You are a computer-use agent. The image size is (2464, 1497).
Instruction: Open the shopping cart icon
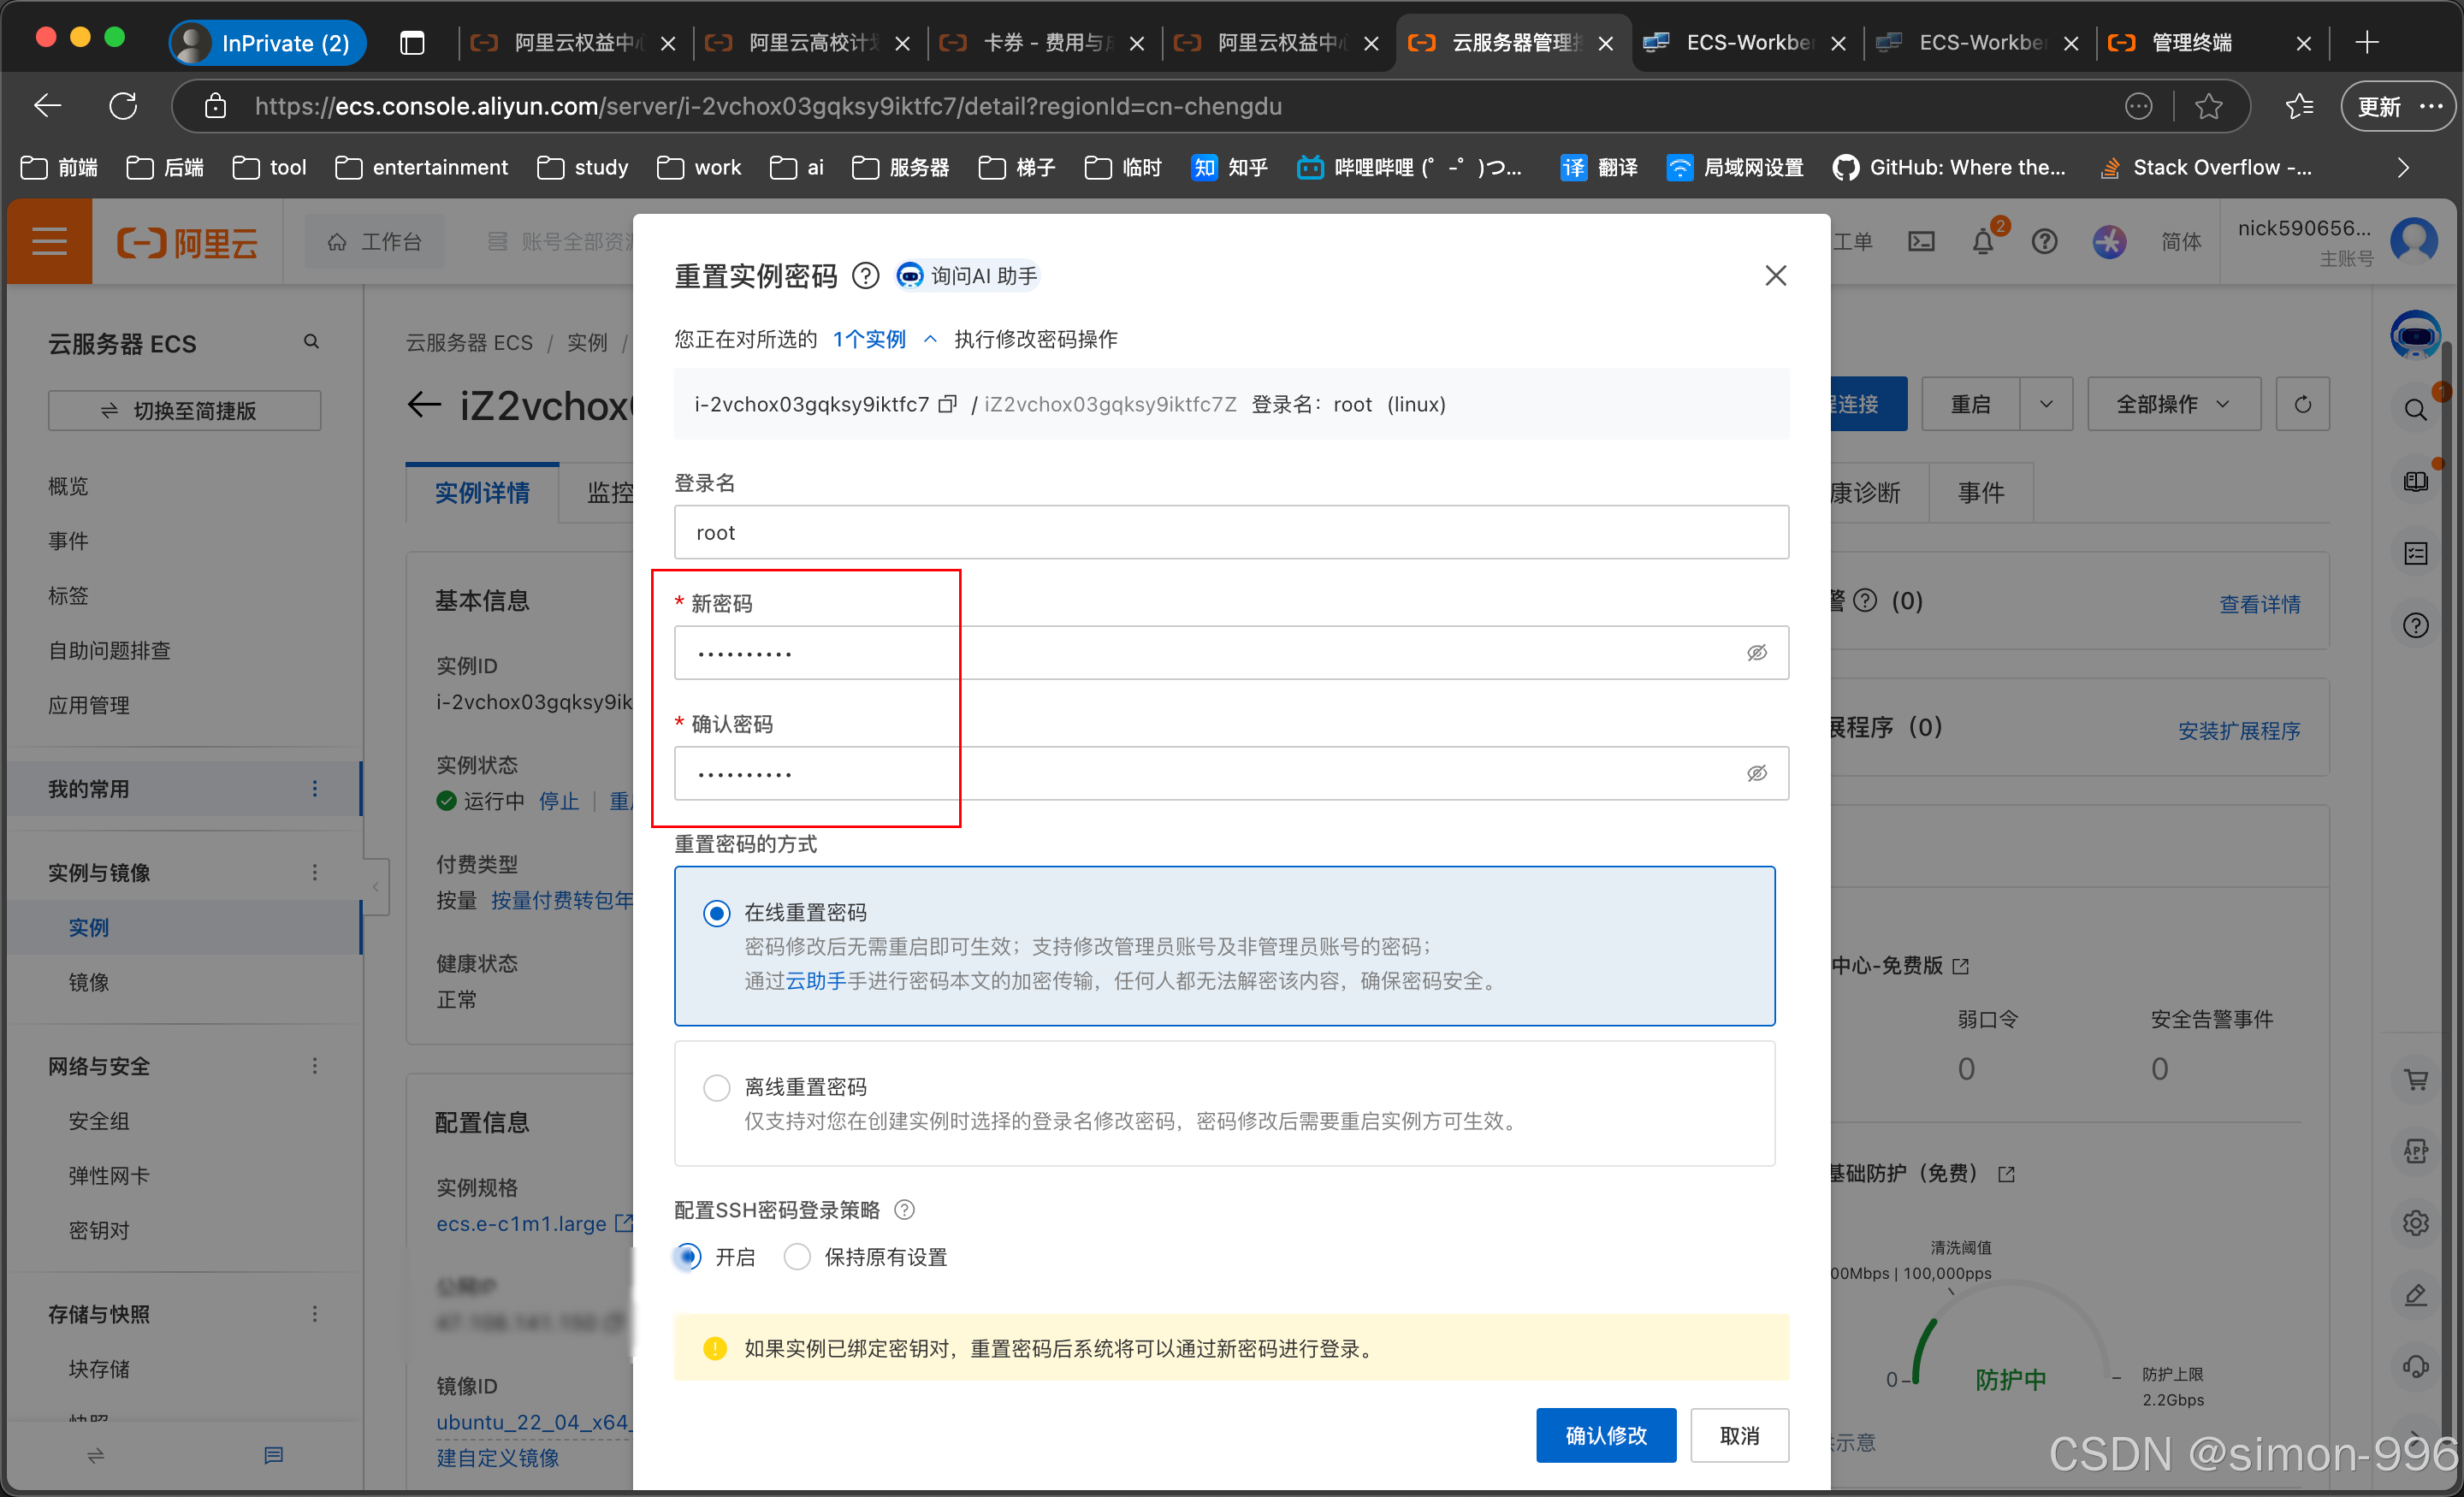click(2415, 1080)
